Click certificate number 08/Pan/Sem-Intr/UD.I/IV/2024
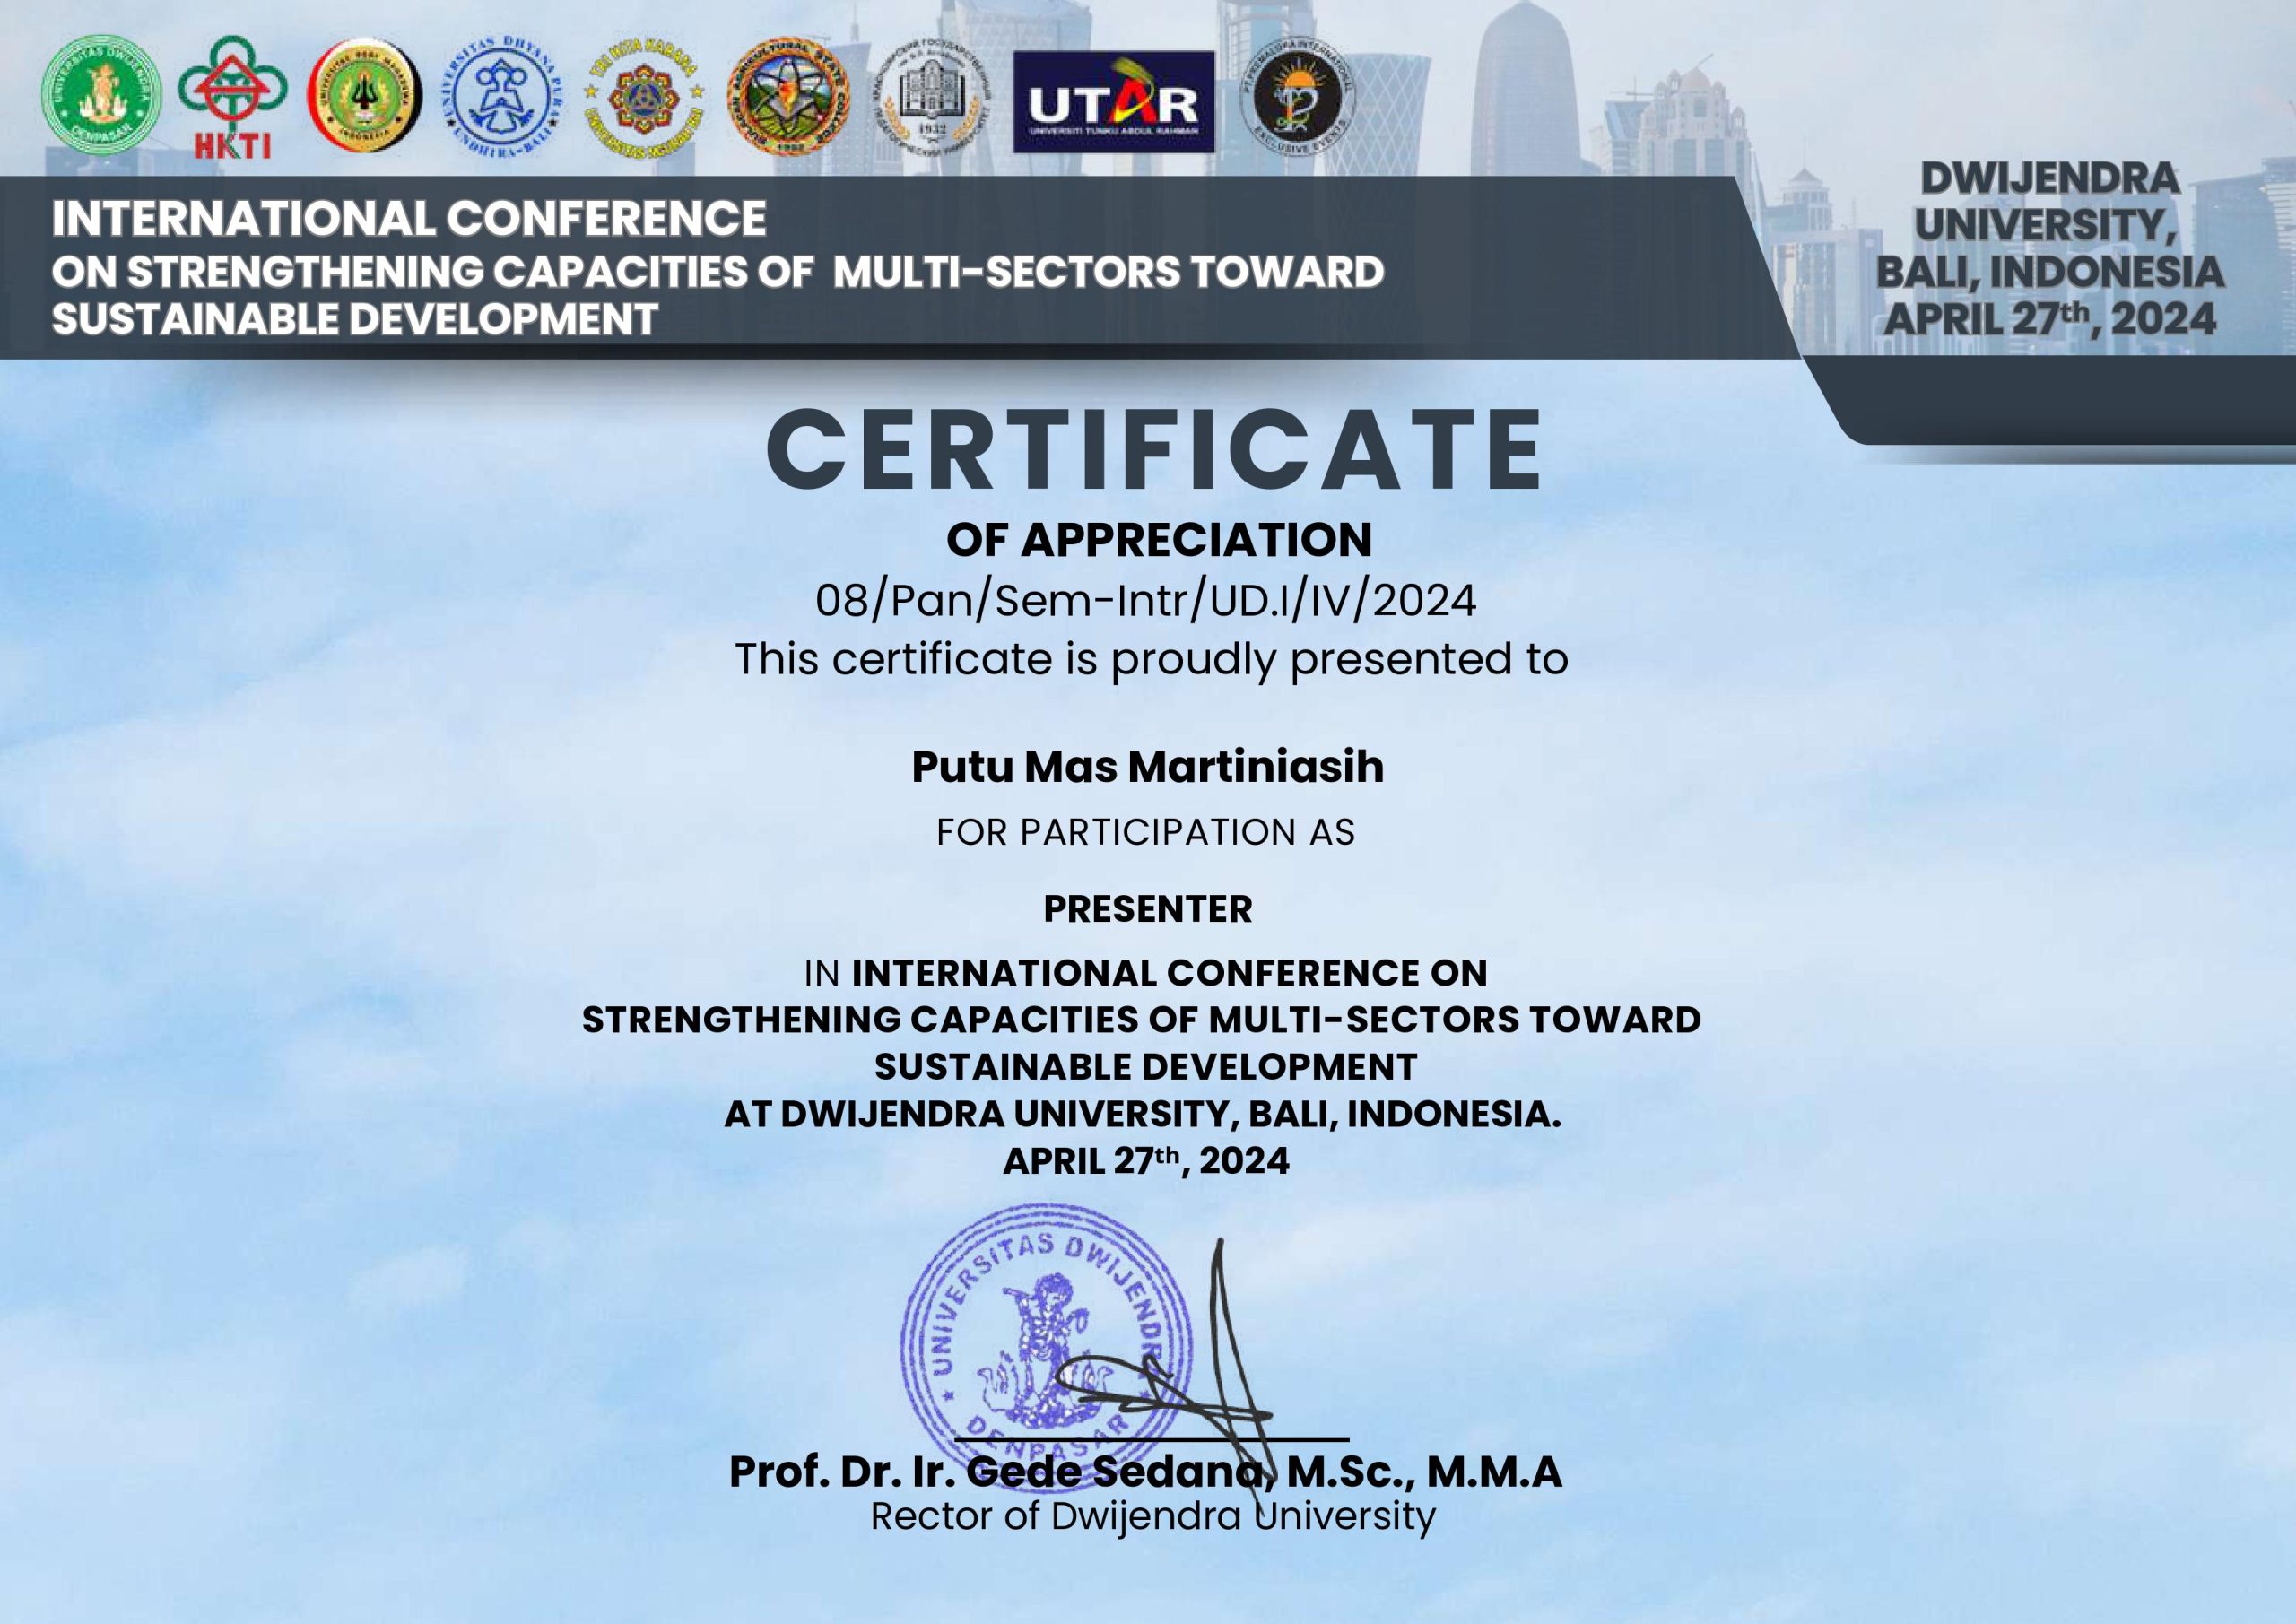Image resolution: width=2296 pixels, height=1624 pixels. coord(1146,600)
